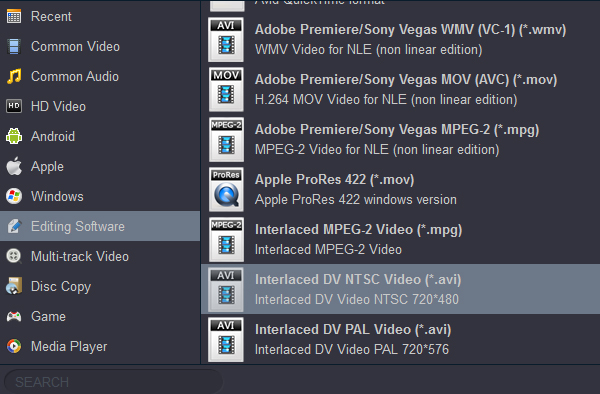Select Interlaced DV PAL Video (*.avi)
Viewport: 600px width, 394px height.
pyautogui.click(x=400, y=340)
